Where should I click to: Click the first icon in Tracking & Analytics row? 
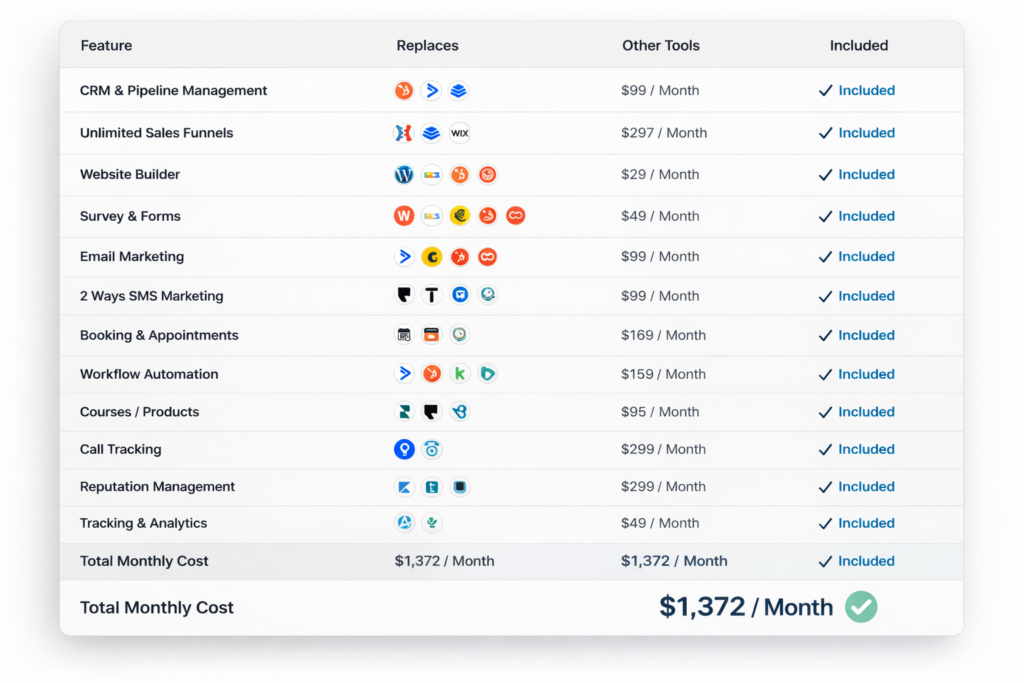click(x=404, y=522)
